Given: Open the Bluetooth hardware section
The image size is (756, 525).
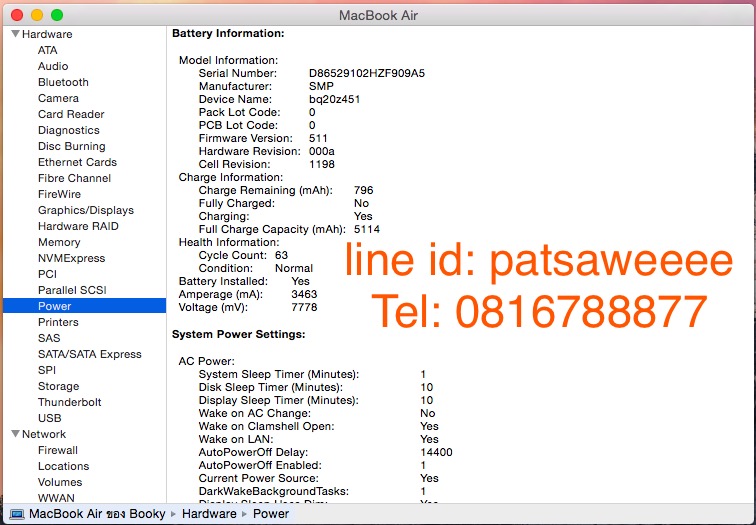Looking at the screenshot, I should [x=63, y=82].
